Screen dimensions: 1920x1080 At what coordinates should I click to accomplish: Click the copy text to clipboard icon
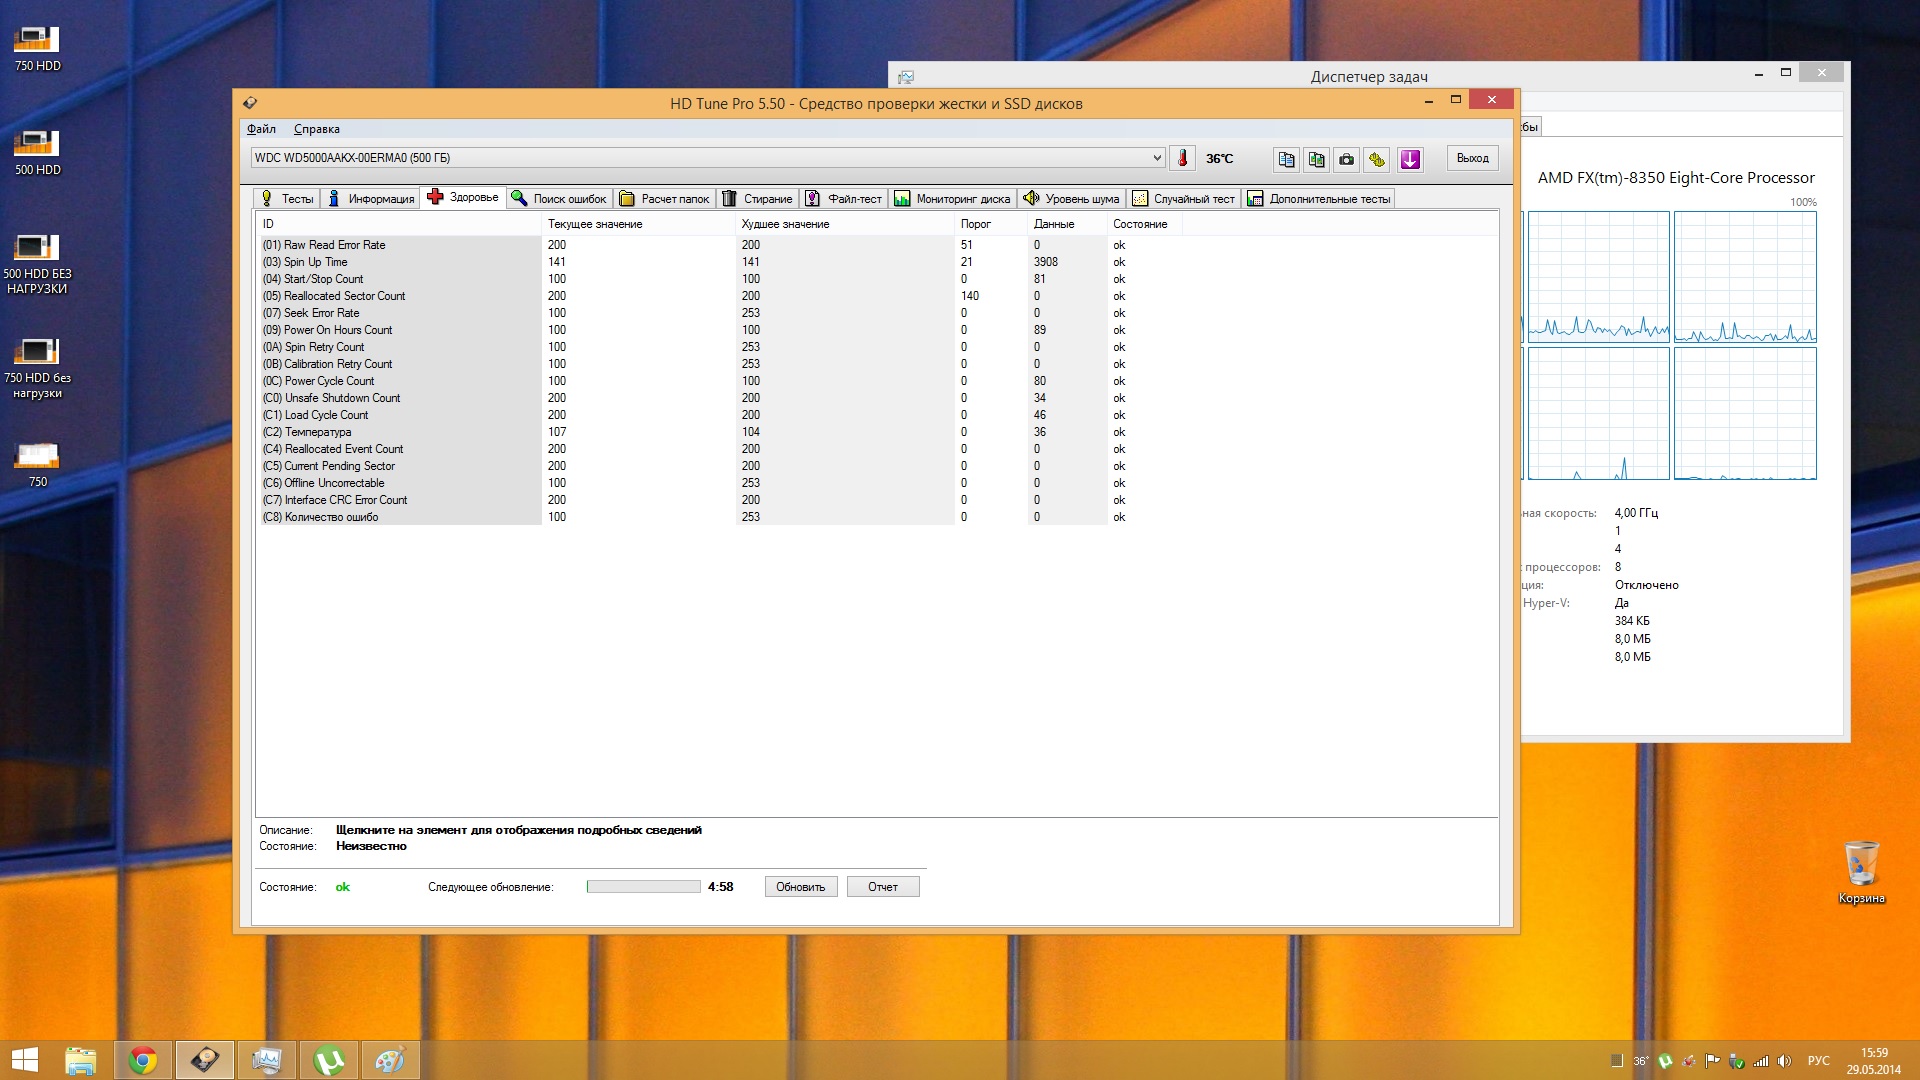(1286, 159)
